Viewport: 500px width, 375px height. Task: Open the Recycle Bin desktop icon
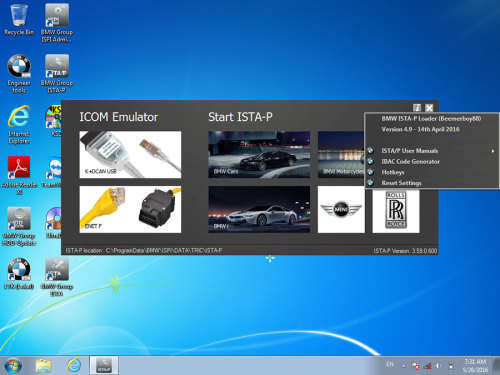(19, 19)
